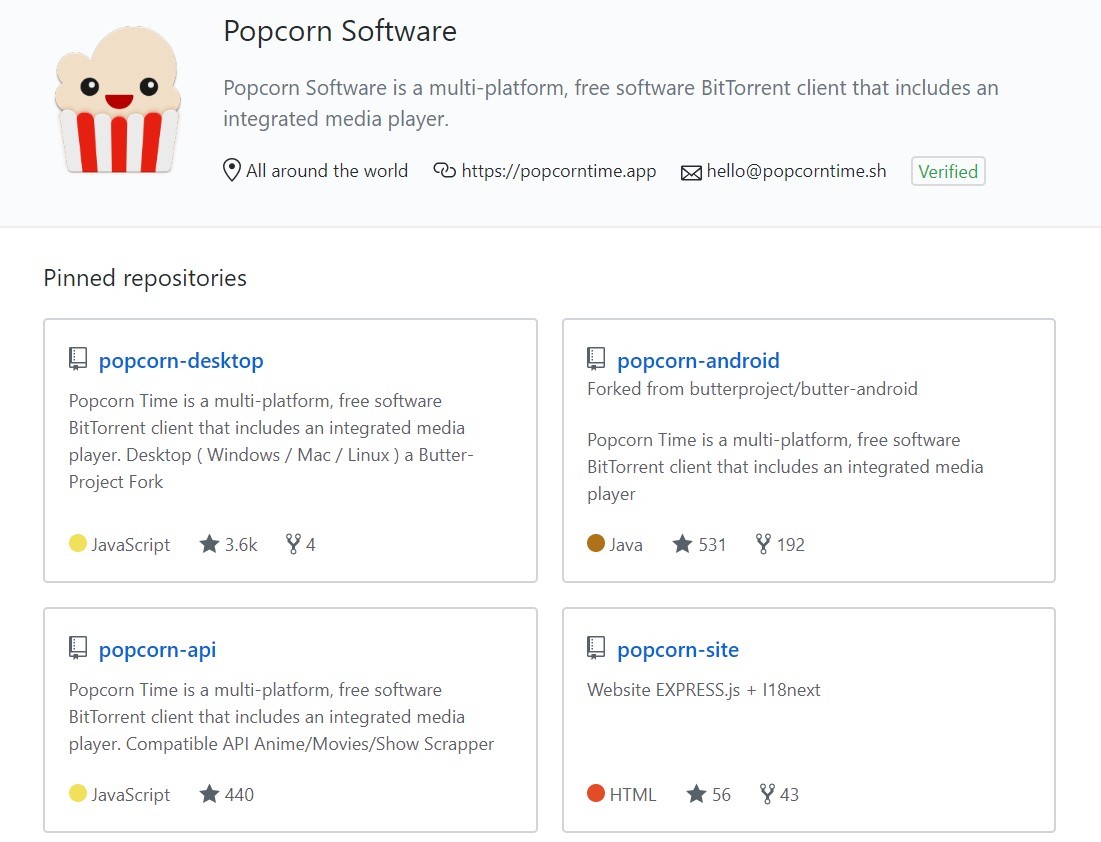This screenshot has width=1101, height=842.
Task: Open the fork count 43 on popcorn-site
Action: (779, 794)
